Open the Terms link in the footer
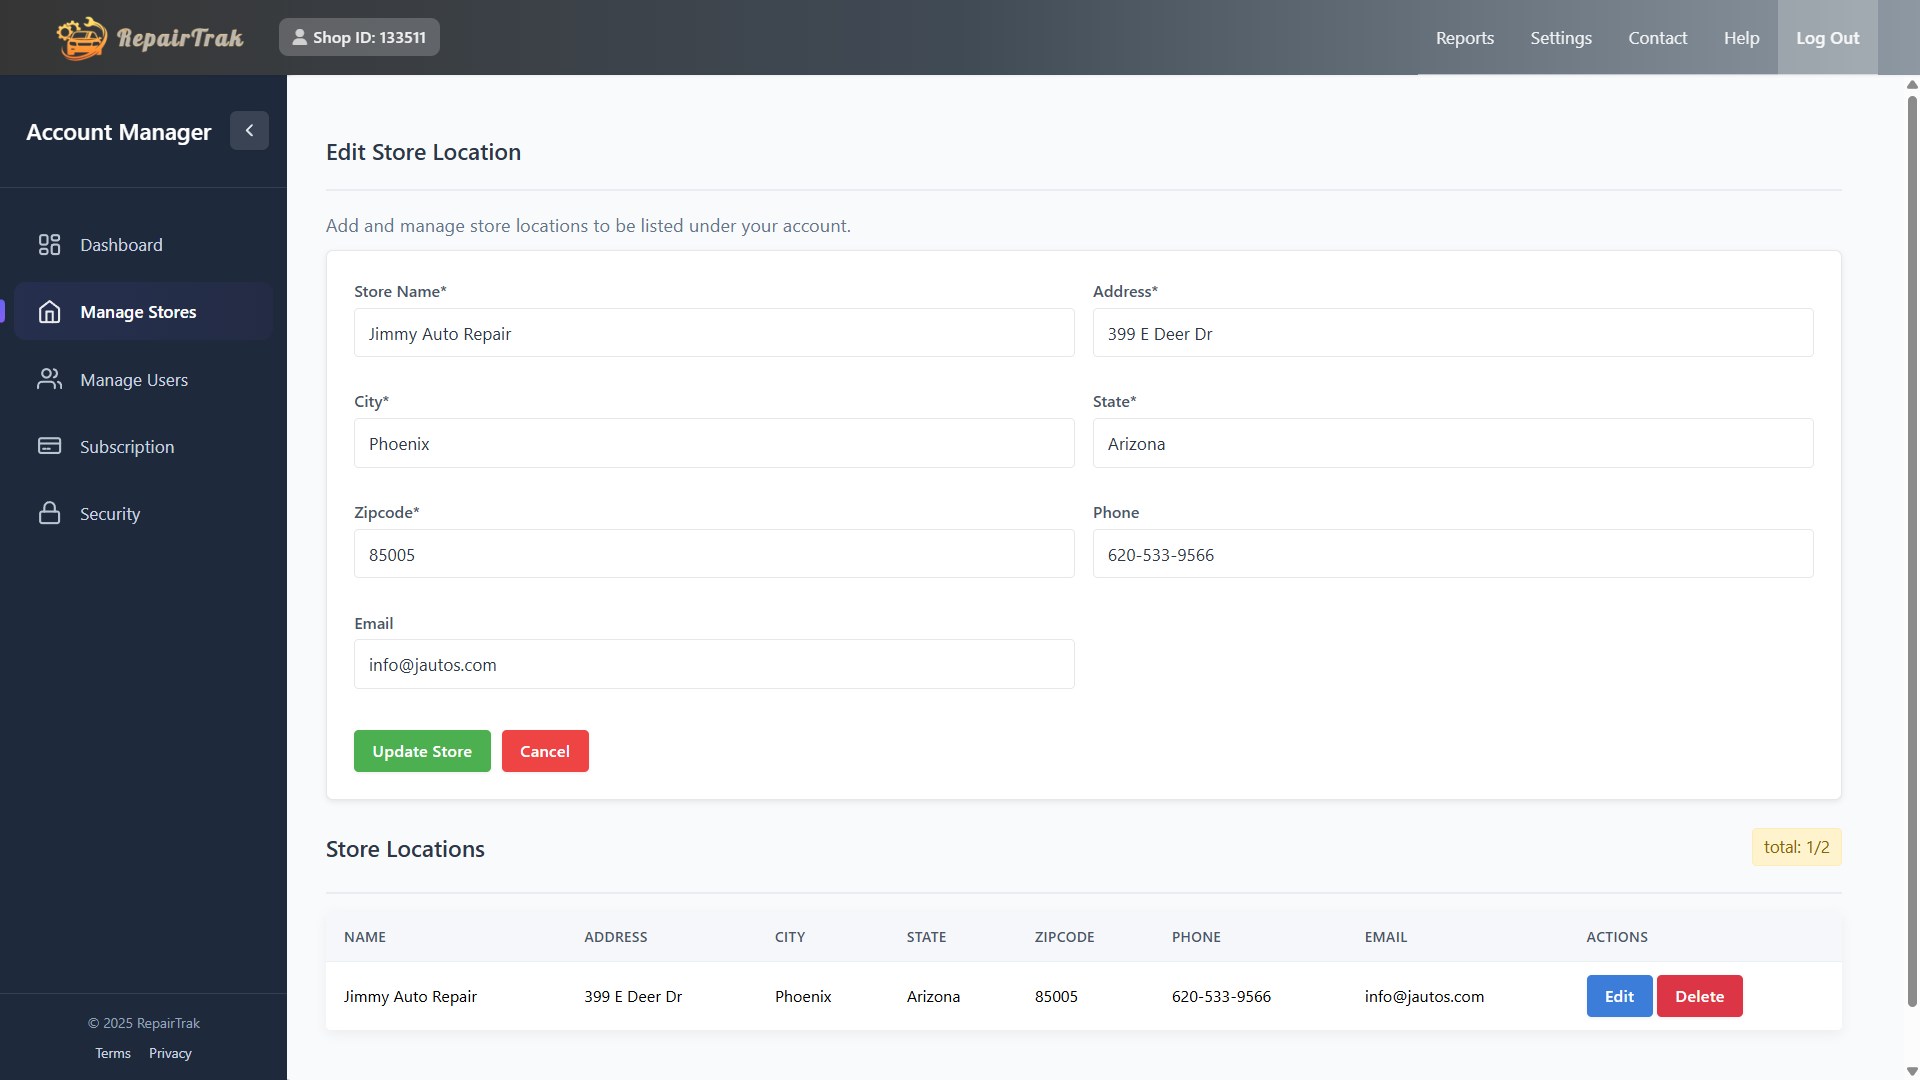Image resolution: width=1920 pixels, height=1080 pixels. [112, 1052]
